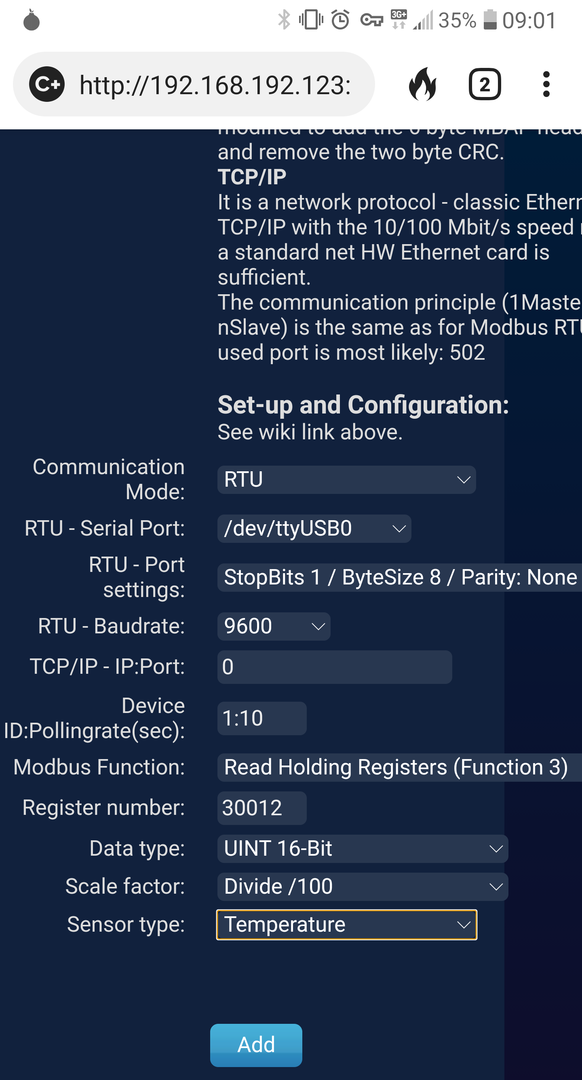Tap the flame icon in browser toolbar

tap(422, 85)
